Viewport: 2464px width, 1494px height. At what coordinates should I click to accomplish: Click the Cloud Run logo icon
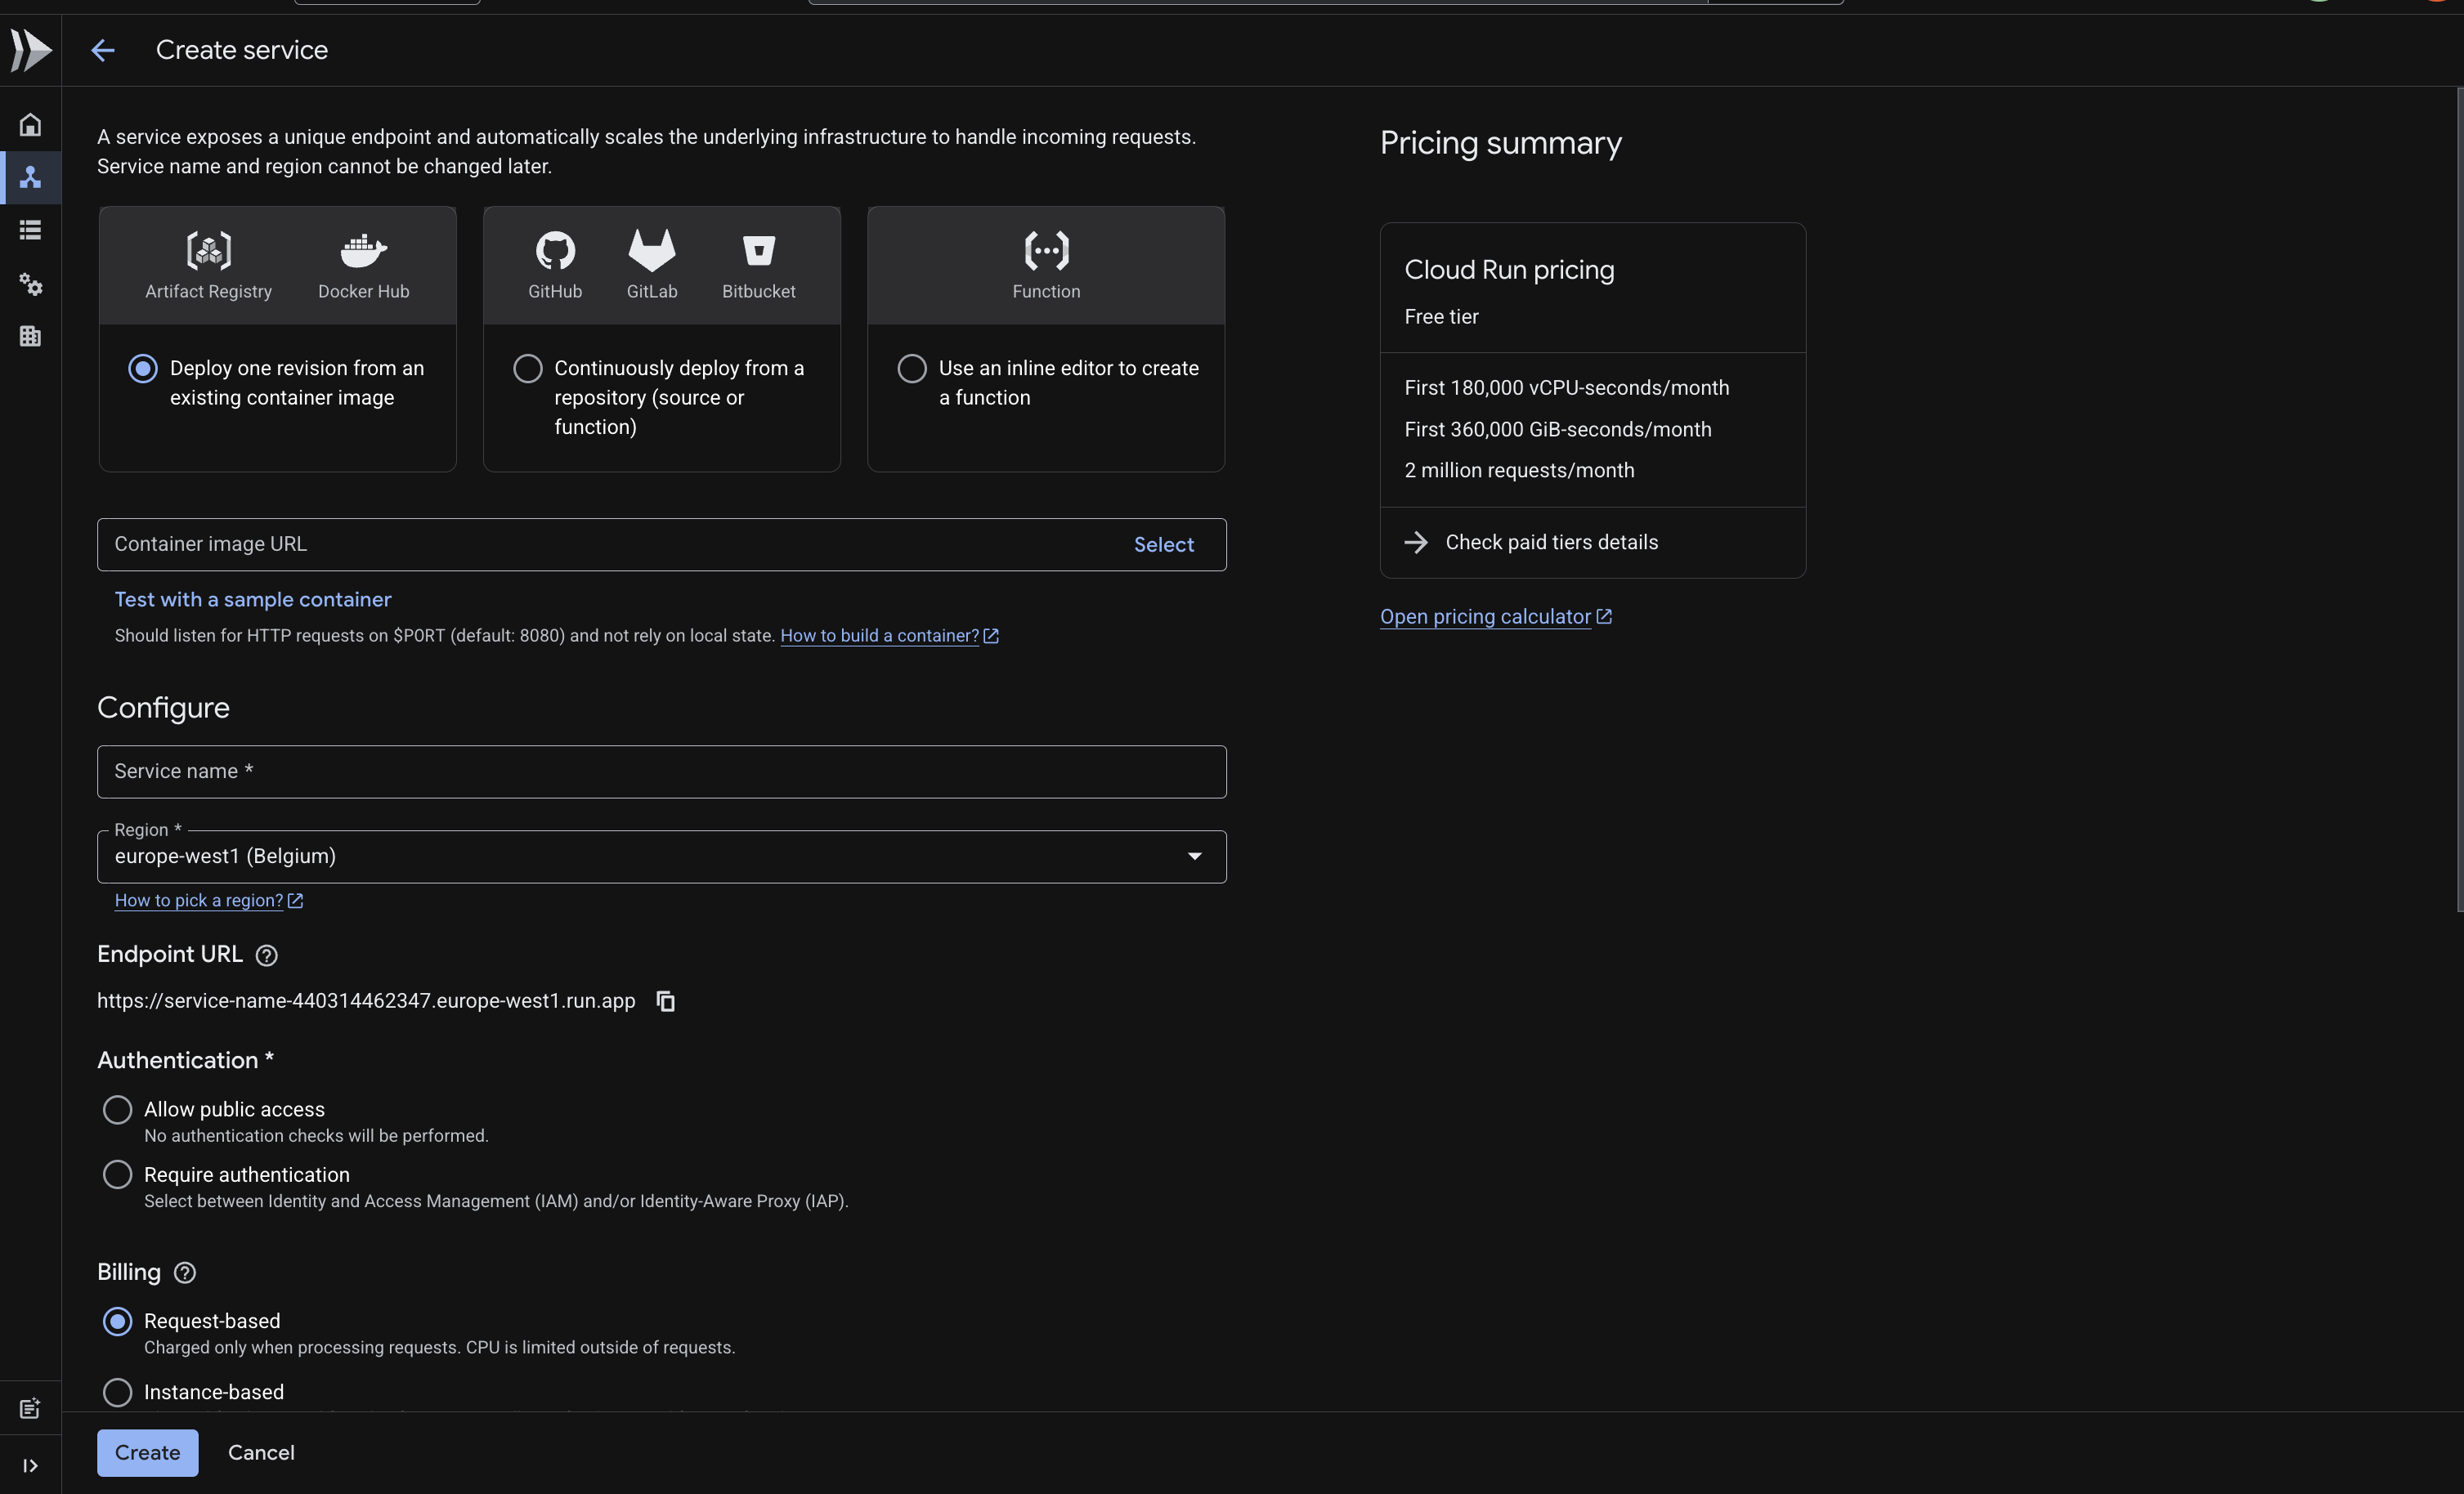point(30,50)
